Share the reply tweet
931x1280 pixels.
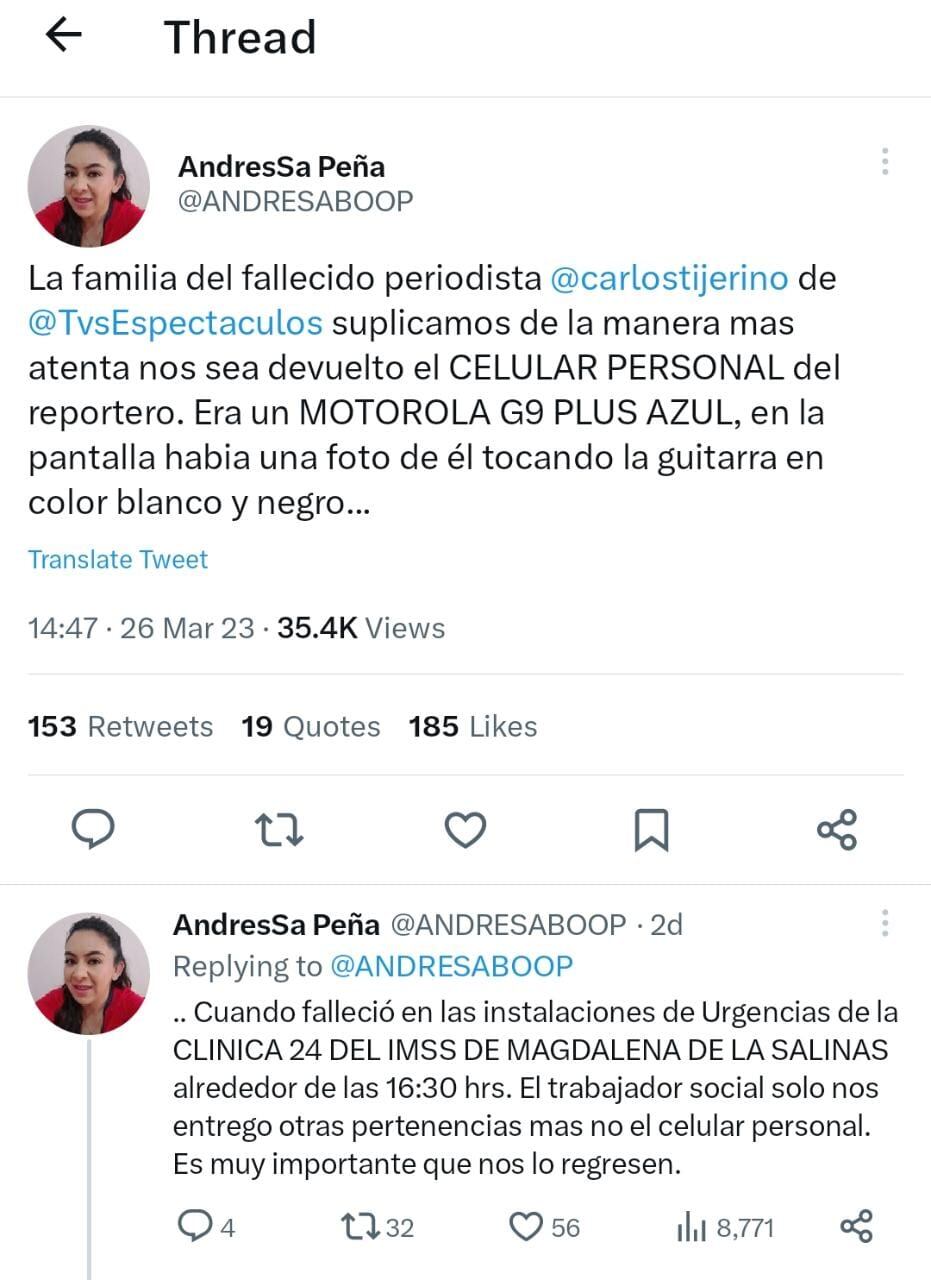coord(856,1226)
